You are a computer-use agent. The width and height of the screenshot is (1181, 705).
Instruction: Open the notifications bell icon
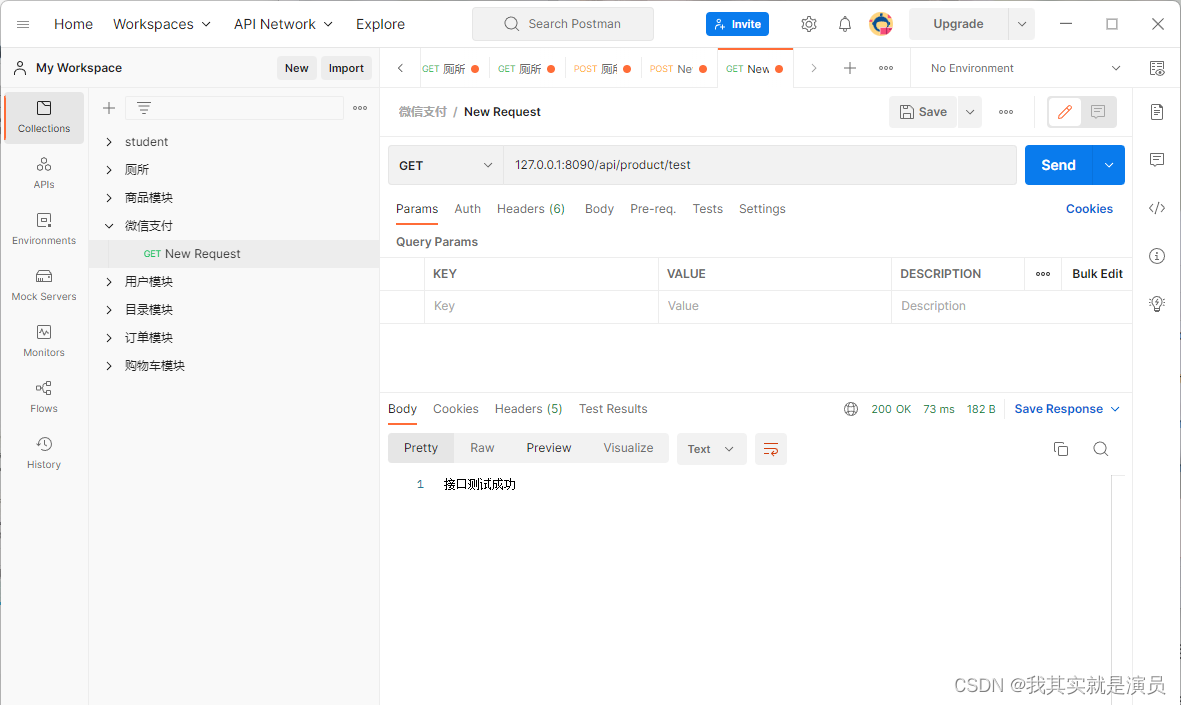845,24
